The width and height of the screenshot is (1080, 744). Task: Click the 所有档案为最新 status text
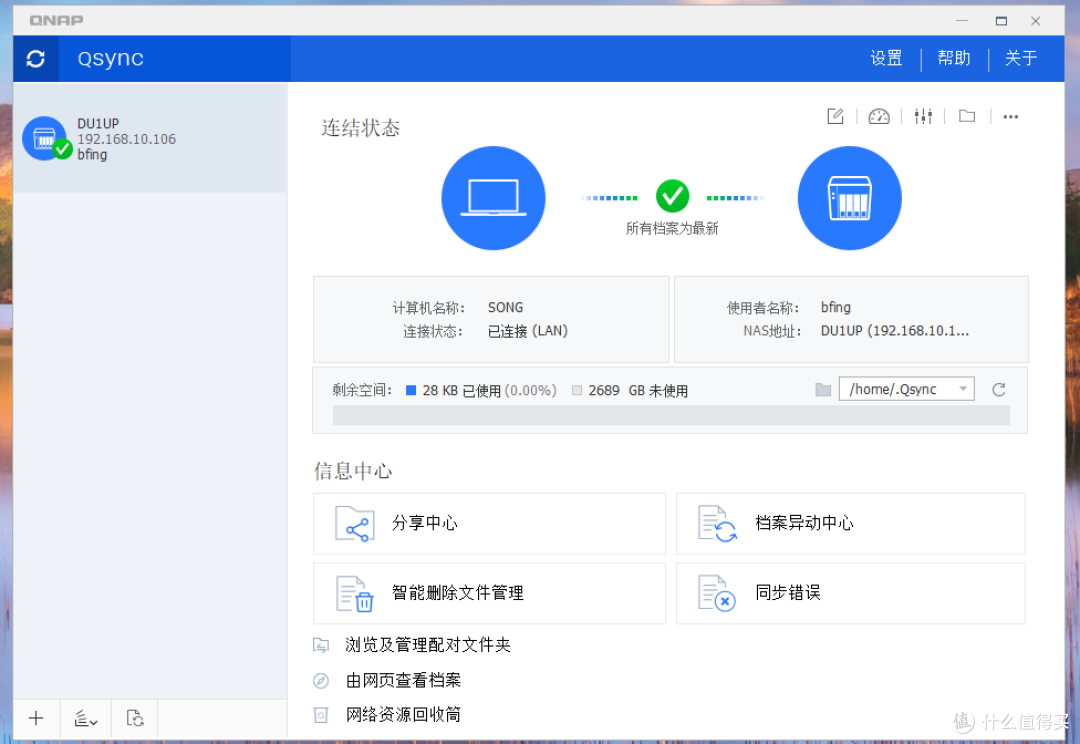pos(672,228)
